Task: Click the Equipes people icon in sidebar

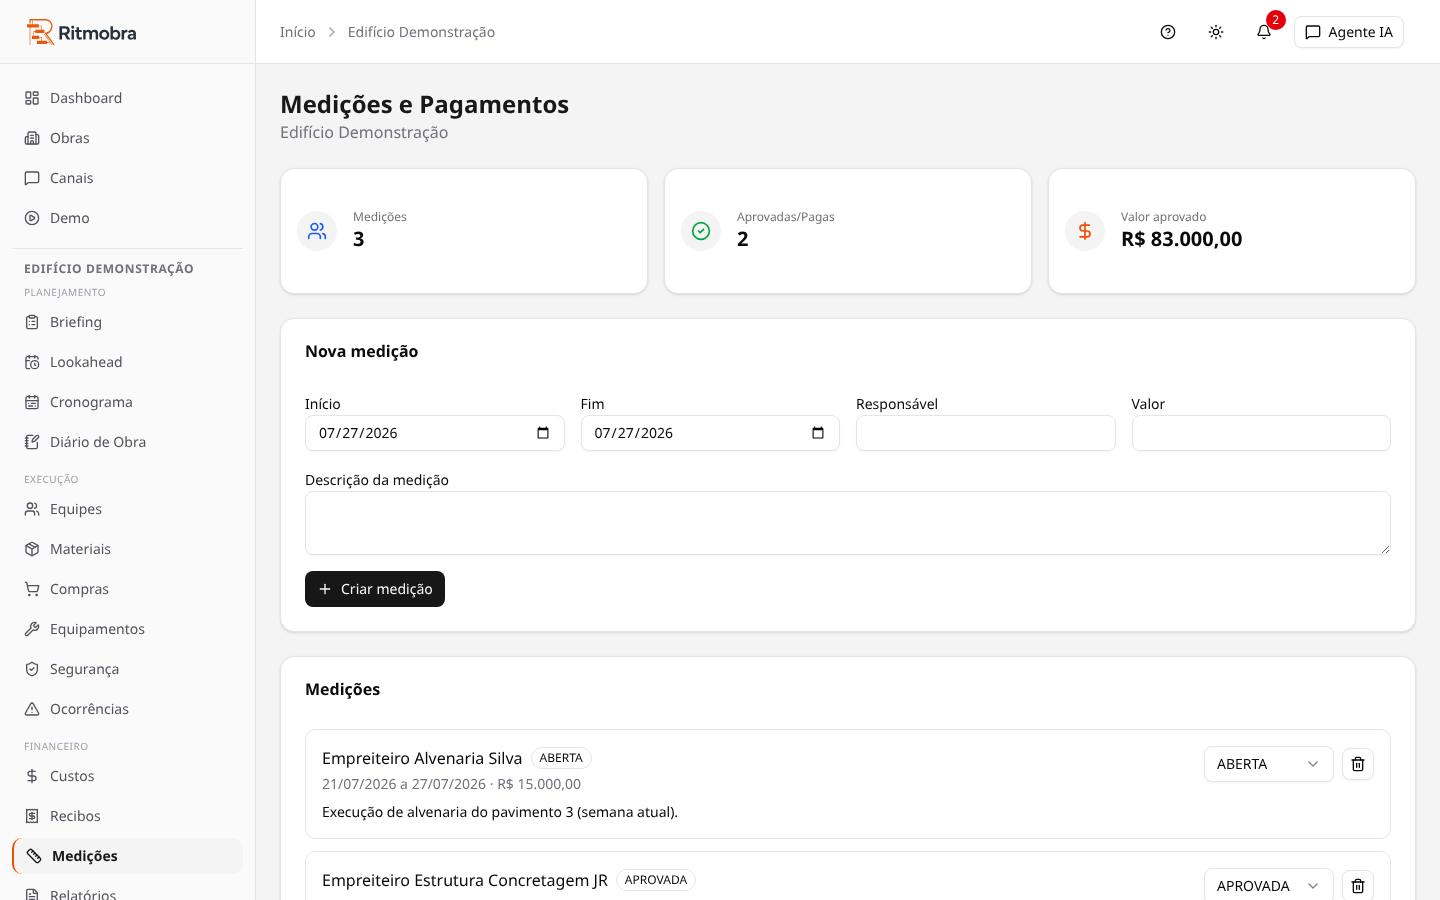Action: click(32, 509)
